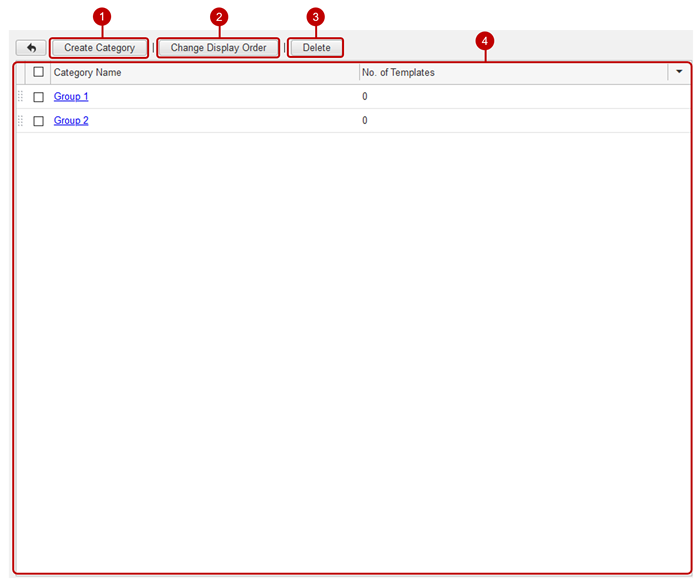700x585 pixels.
Task: Select red callout marker 3 above Delete
Action: [x=316, y=17]
